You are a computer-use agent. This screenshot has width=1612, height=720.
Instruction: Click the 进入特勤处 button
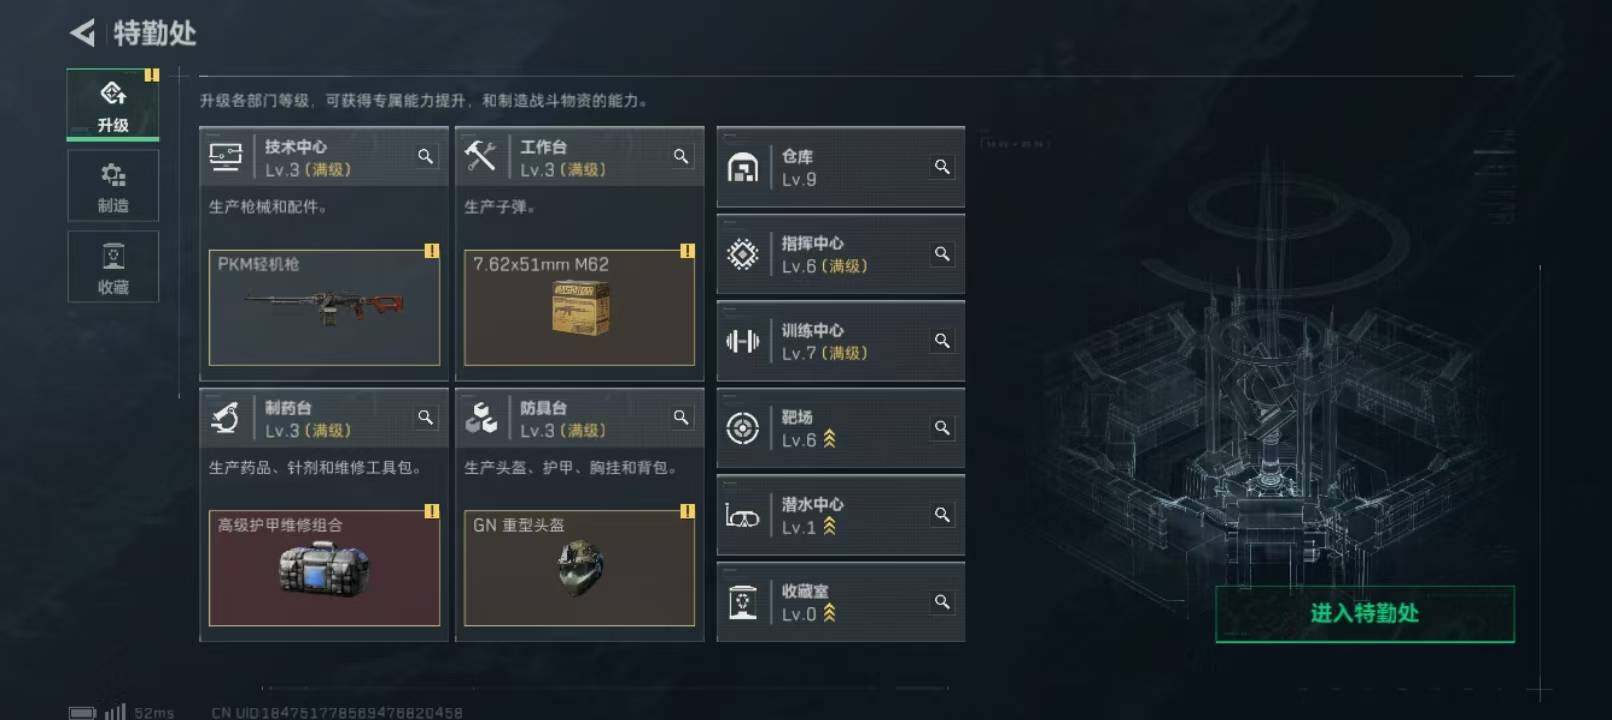pyautogui.click(x=1365, y=614)
